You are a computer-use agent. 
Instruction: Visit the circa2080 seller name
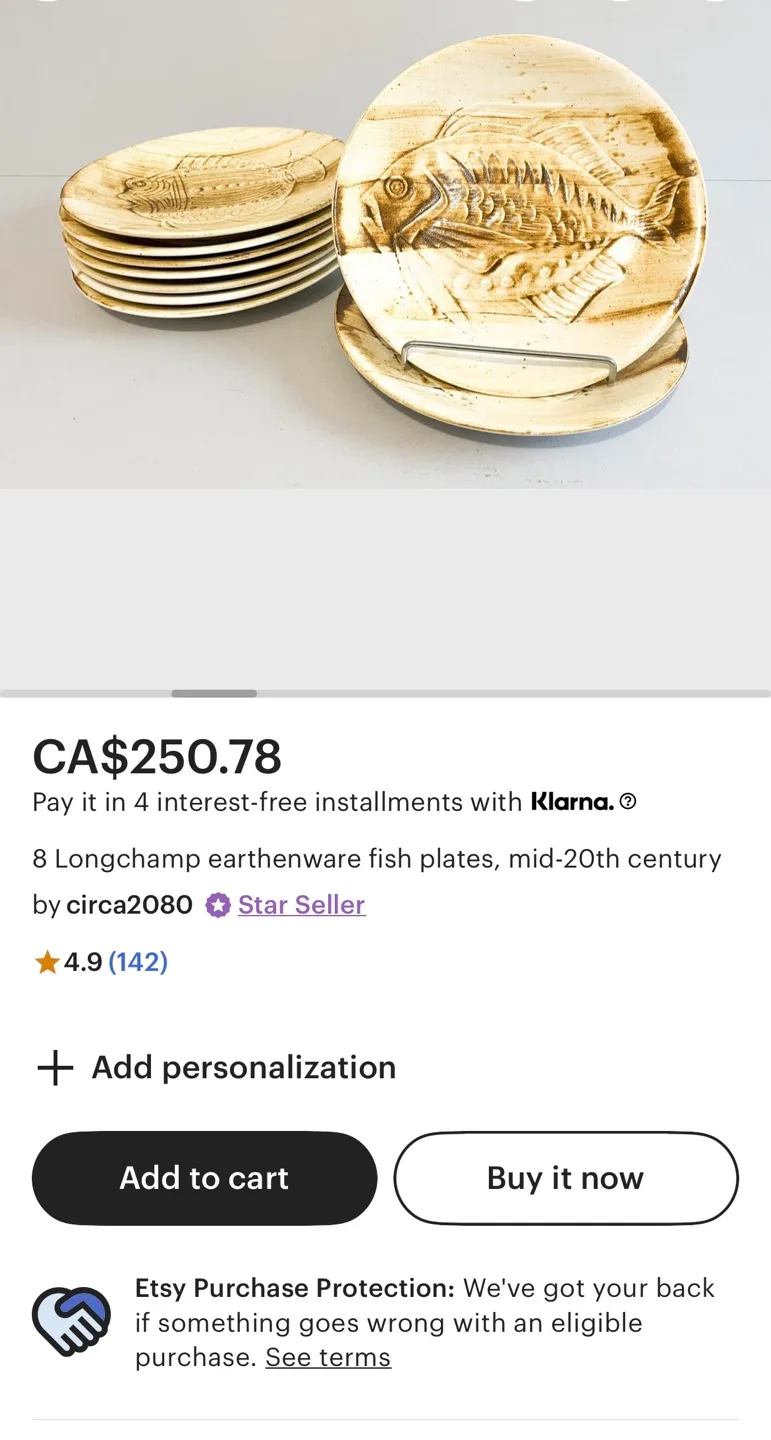pyautogui.click(x=129, y=905)
